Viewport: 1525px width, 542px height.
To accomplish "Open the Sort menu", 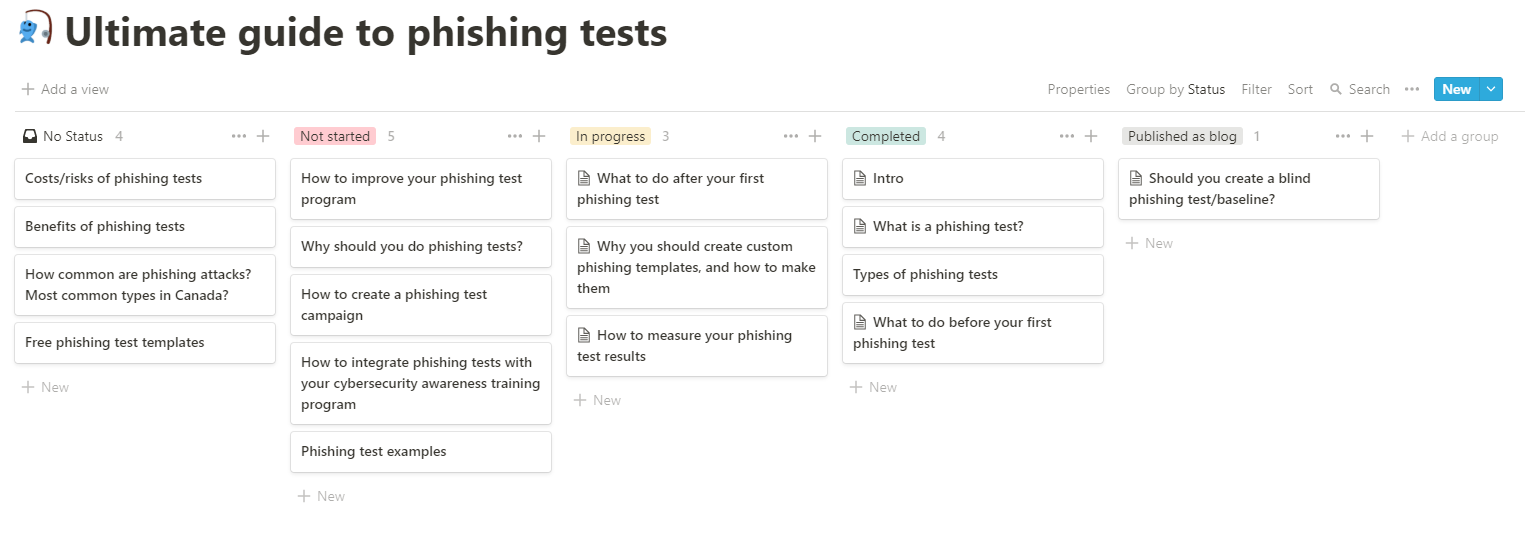I will coord(1300,89).
